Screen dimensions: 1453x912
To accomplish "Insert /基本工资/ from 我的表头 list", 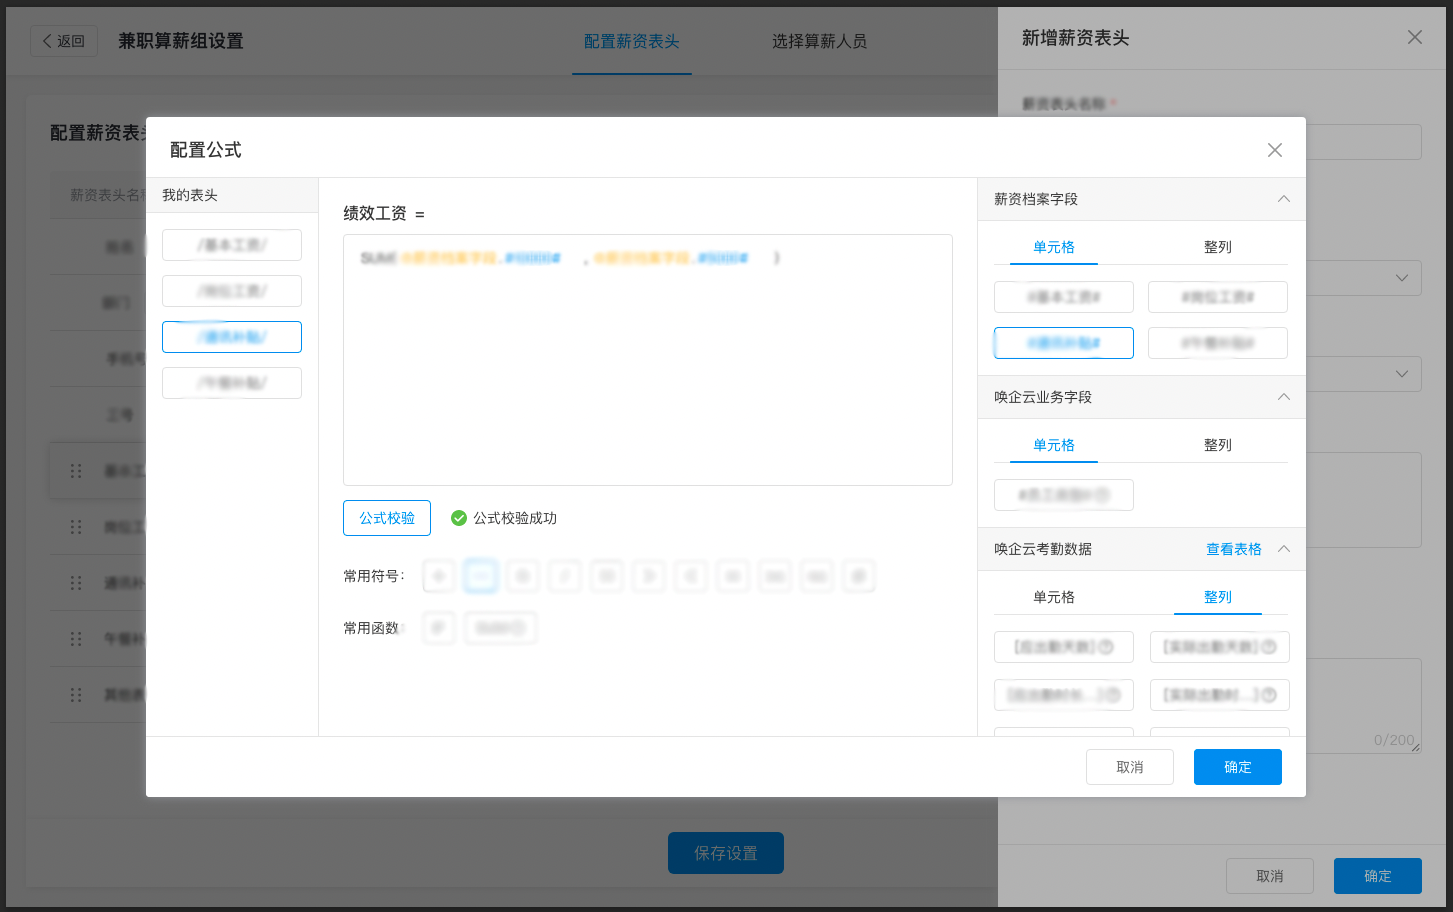I will [232, 245].
